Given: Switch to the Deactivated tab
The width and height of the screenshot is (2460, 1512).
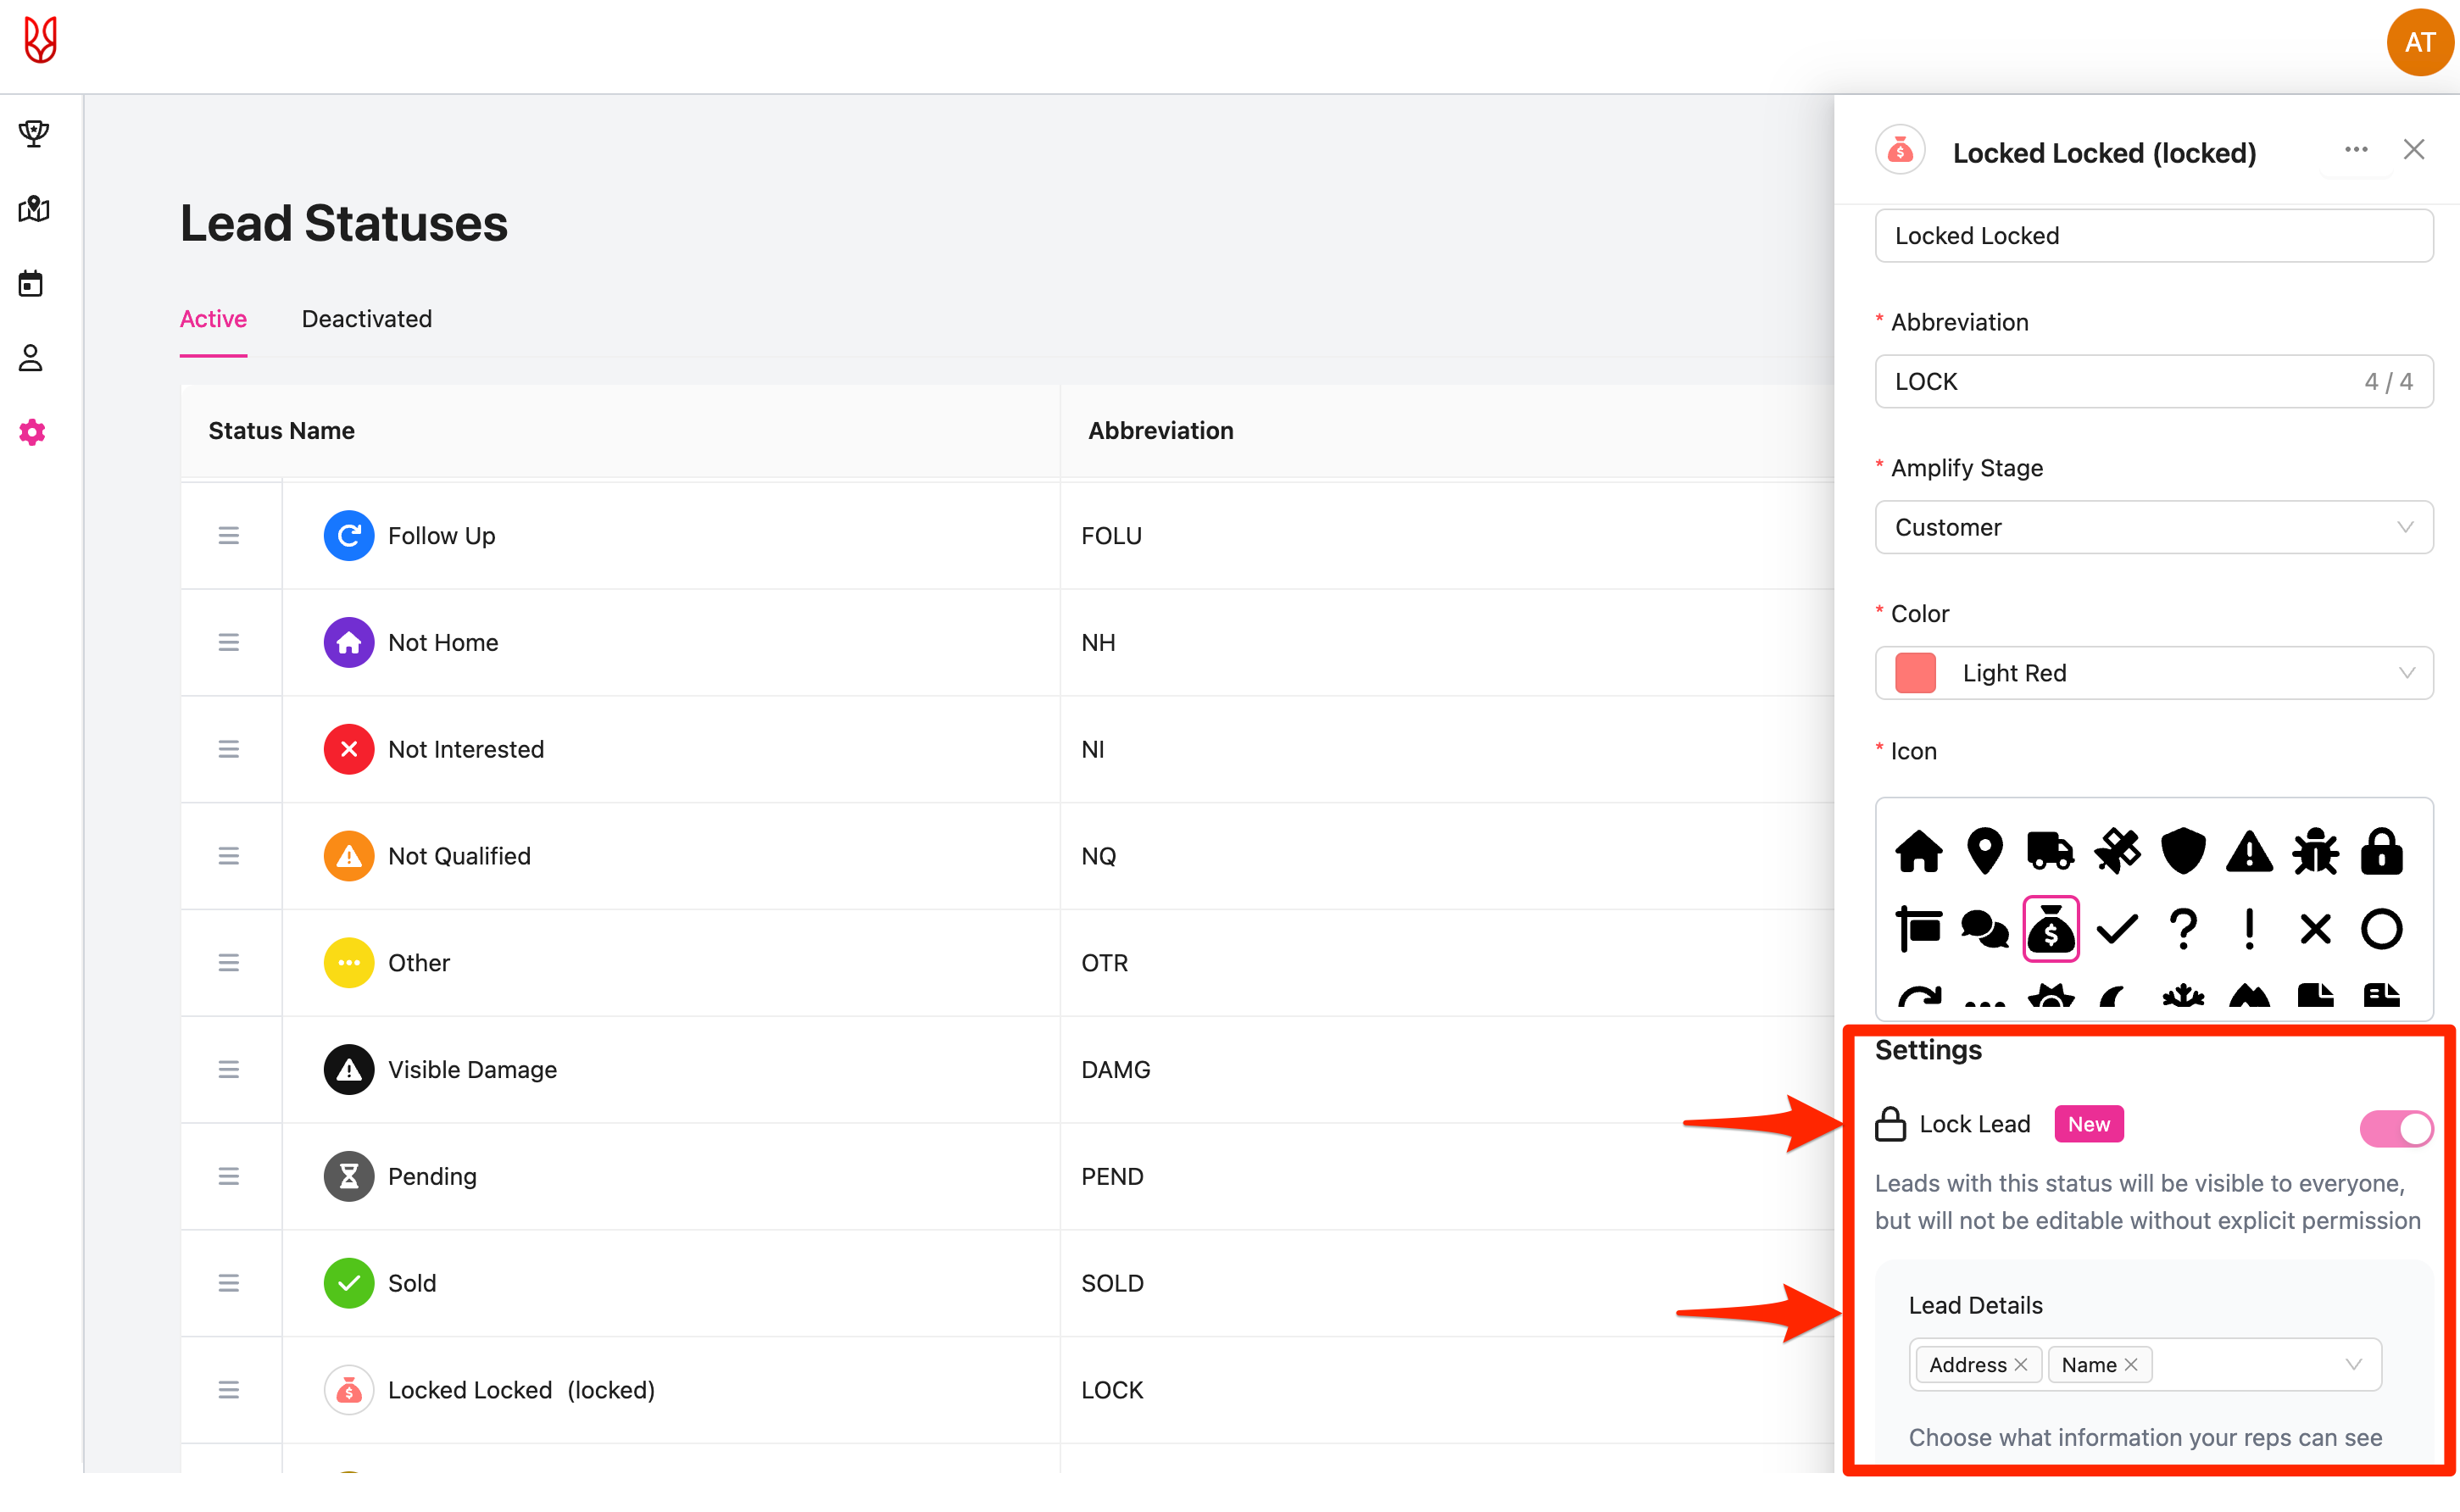Looking at the screenshot, I should point(366,319).
